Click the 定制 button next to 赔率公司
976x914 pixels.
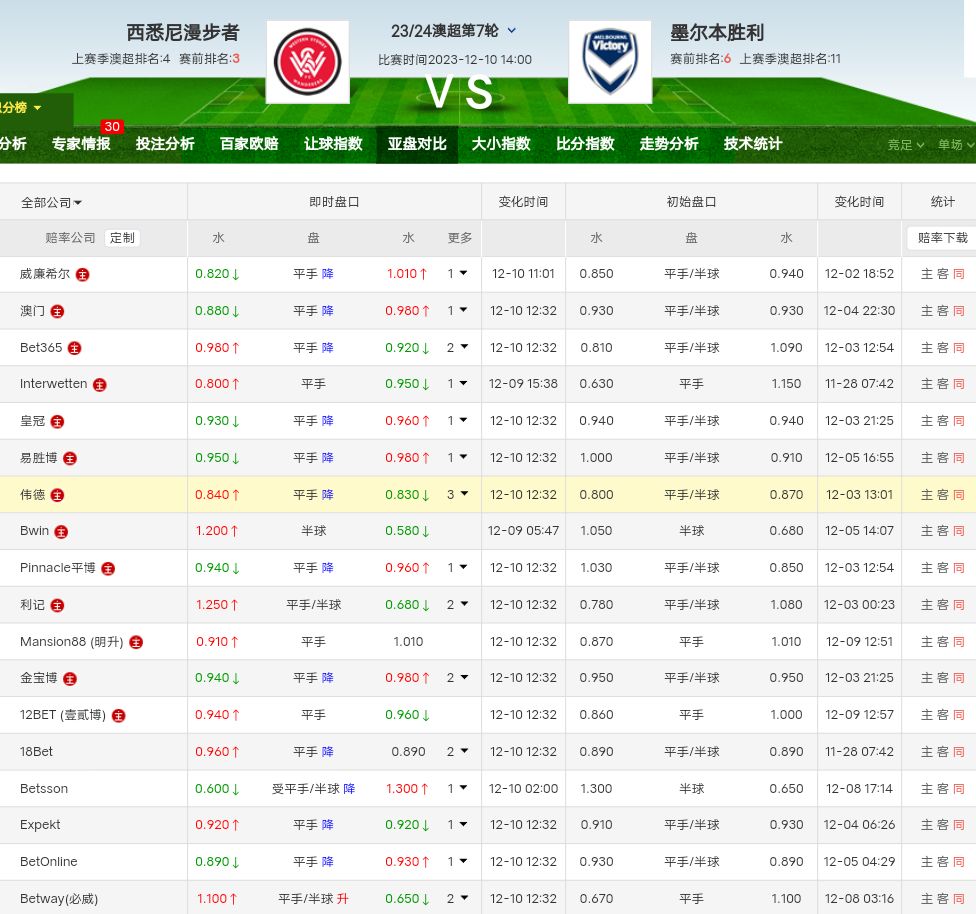click(x=122, y=238)
